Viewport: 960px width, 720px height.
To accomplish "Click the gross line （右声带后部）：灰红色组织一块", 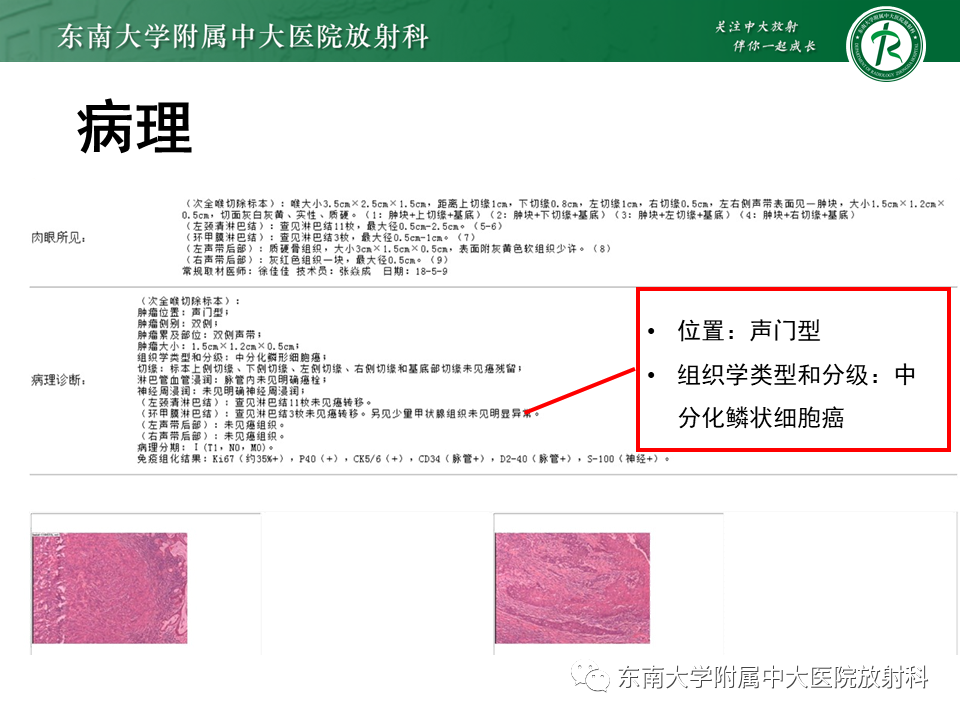I will point(316,260).
